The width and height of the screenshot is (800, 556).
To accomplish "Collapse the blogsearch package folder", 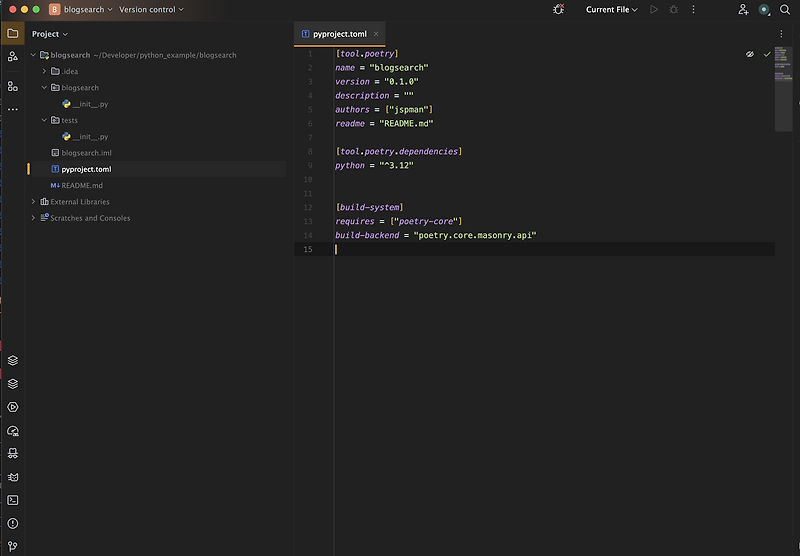I will [x=44, y=87].
